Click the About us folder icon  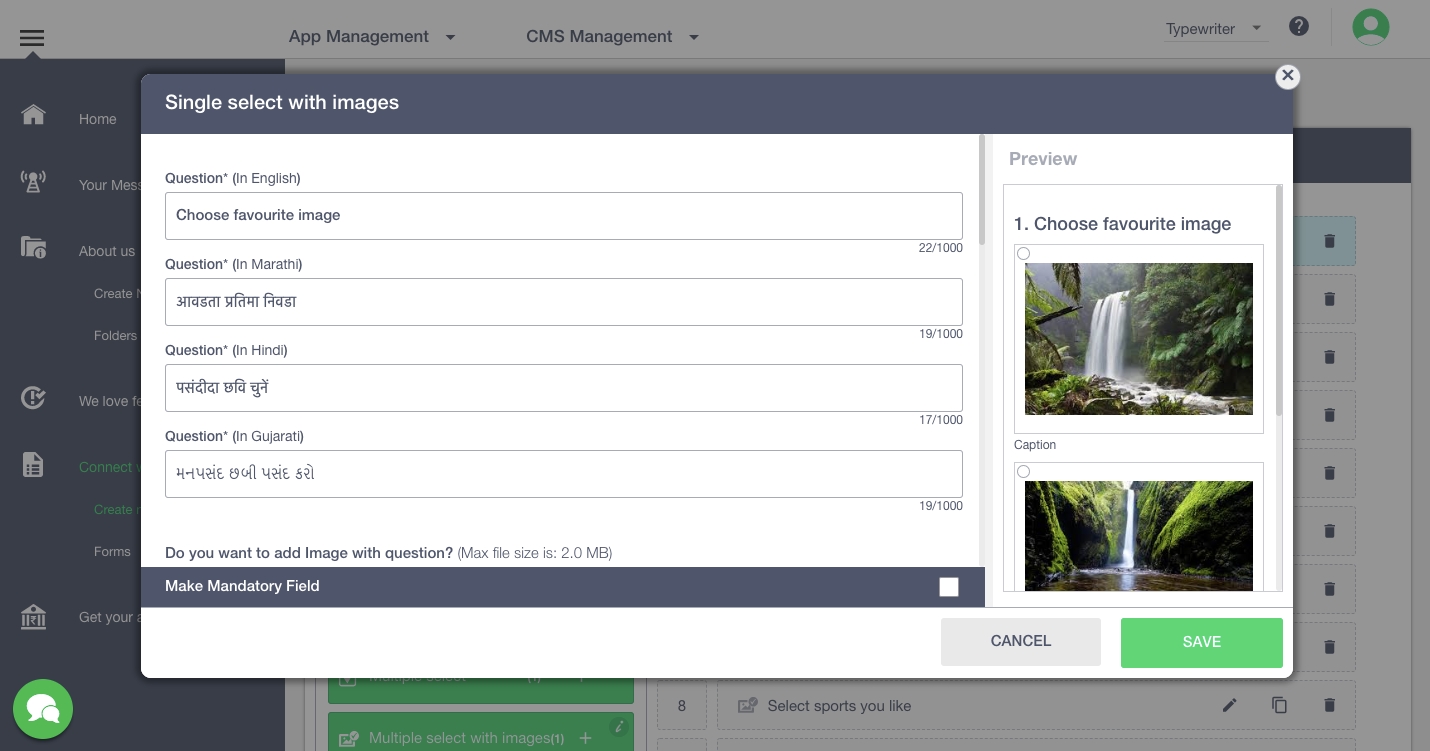(x=33, y=248)
